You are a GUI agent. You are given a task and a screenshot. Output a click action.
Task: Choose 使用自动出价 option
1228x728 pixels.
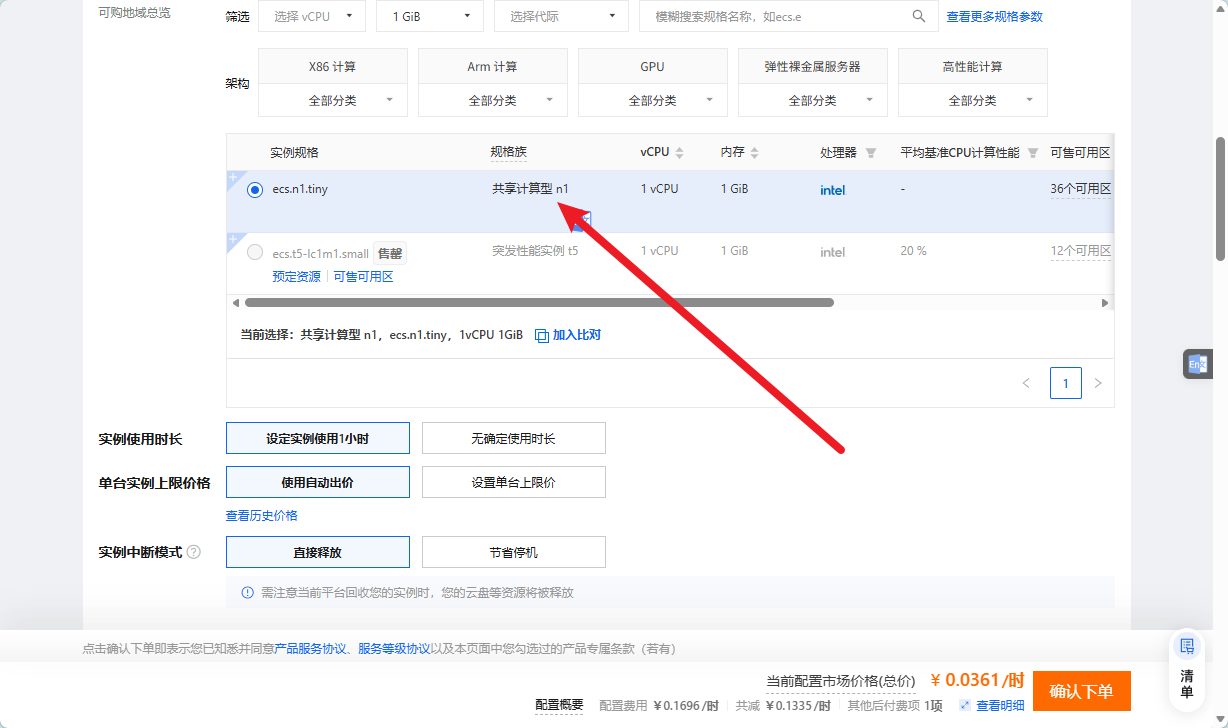318,482
